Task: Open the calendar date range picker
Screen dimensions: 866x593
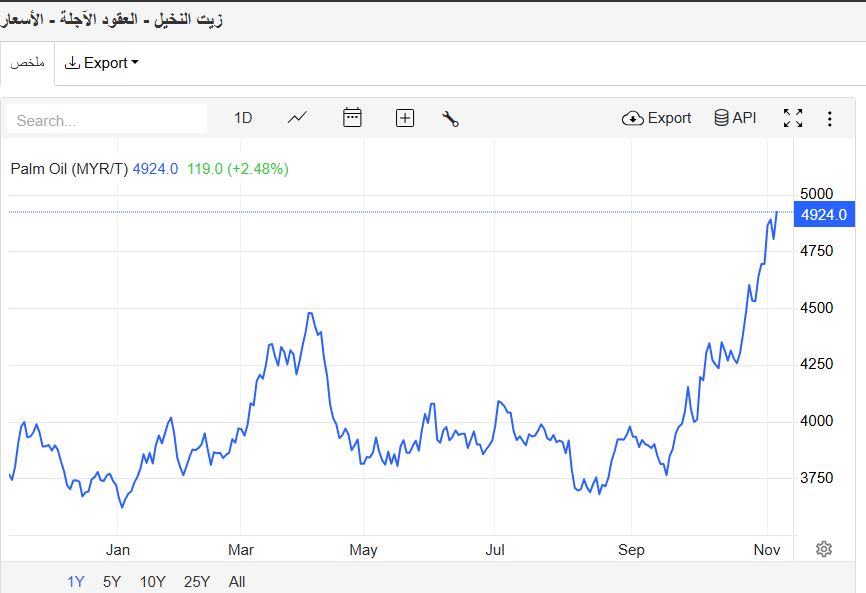Action: pos(352,118)
